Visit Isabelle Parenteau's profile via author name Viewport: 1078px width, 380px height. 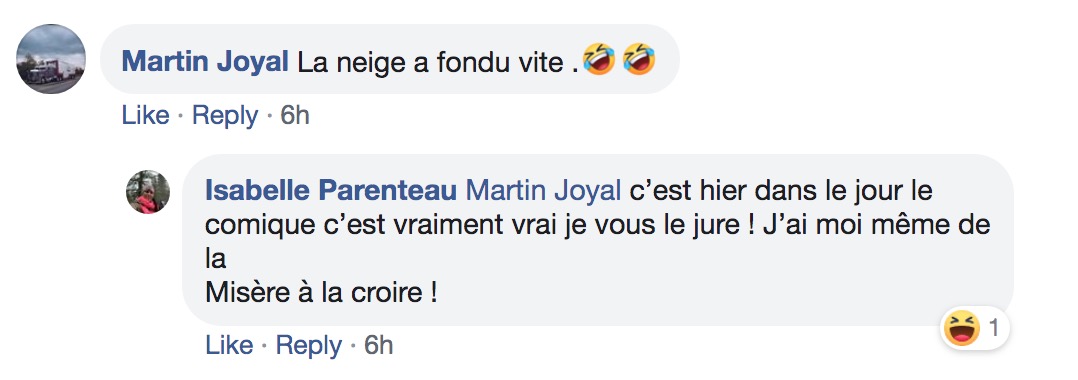(331, 190)
